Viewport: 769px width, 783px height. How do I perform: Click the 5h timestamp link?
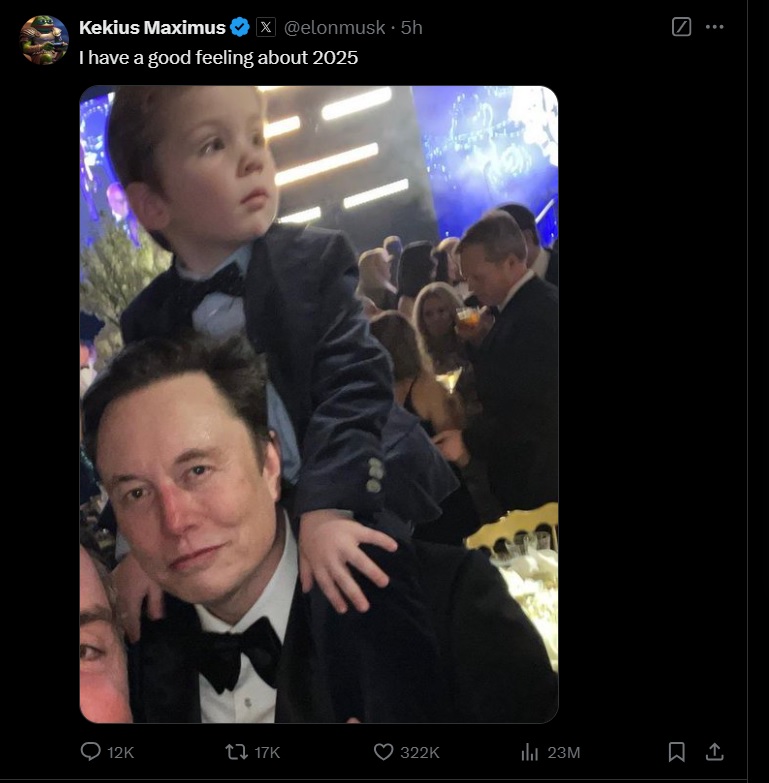tap(411, 28)
